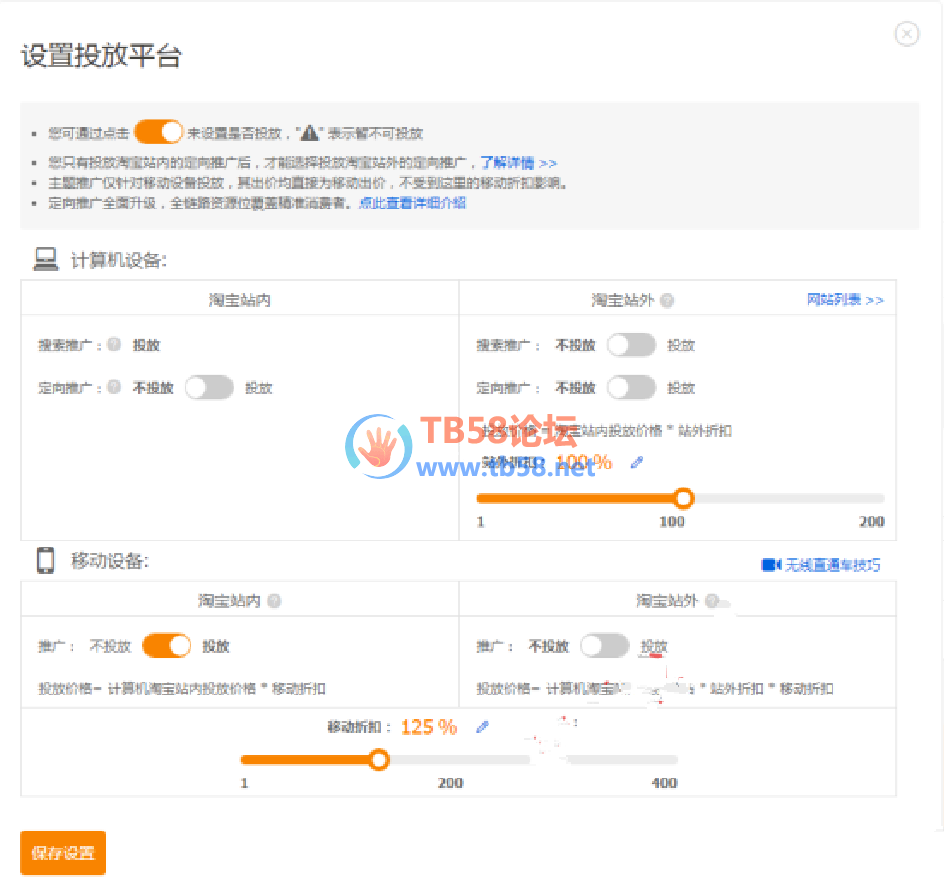944x893 pixels.
Task: Click computer 淘宝站内 column header
Action: tap(240, 300)
